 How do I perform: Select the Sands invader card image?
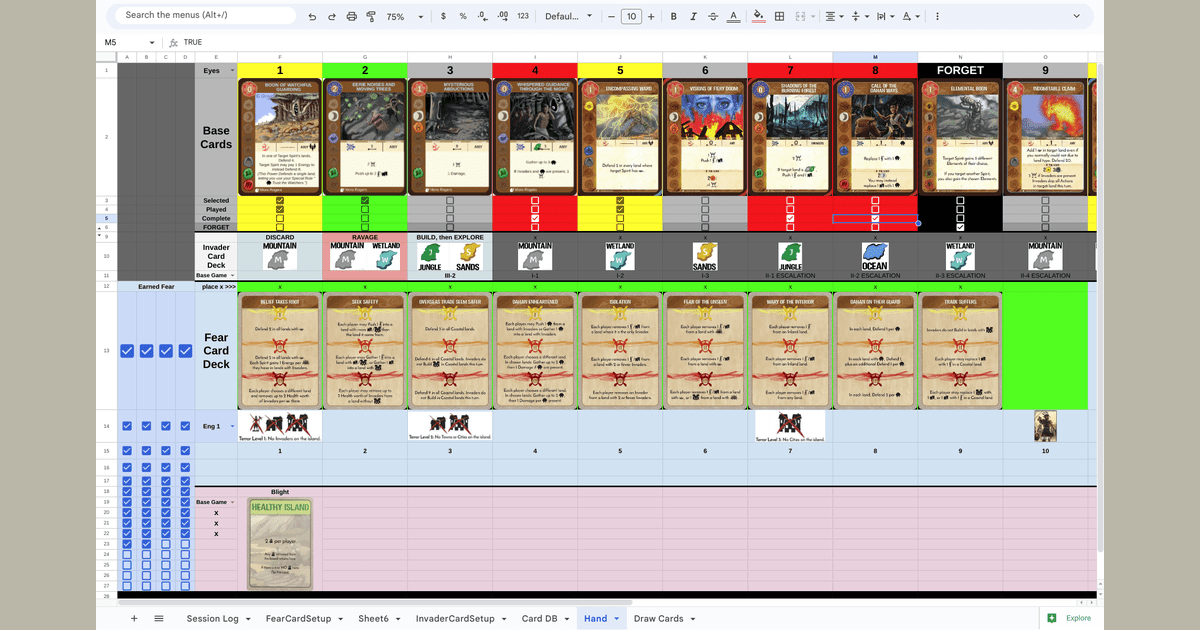tap(705, 255)
